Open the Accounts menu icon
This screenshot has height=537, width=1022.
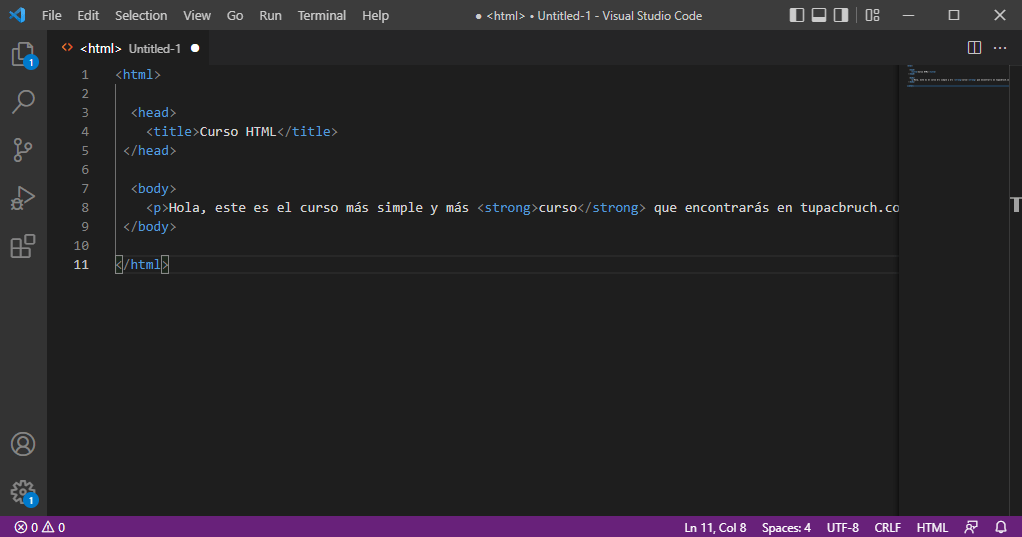click(x=23, y=444)
